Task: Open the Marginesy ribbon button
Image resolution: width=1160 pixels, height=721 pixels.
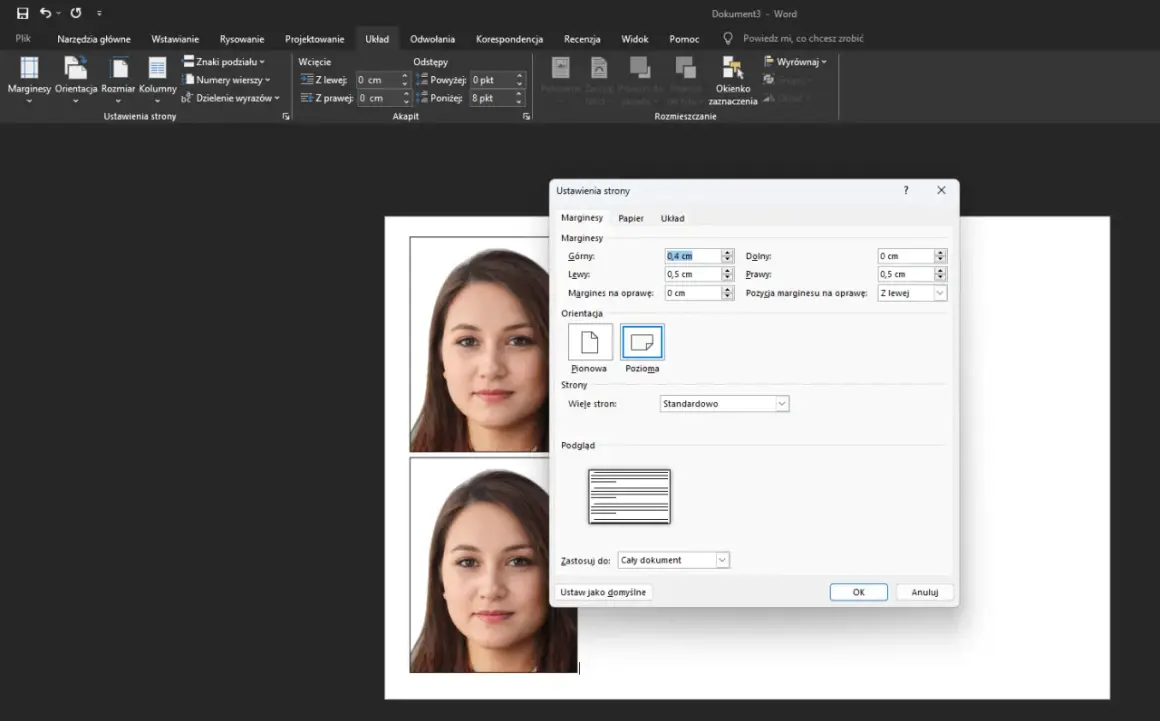Action: (x=29, y=80)
